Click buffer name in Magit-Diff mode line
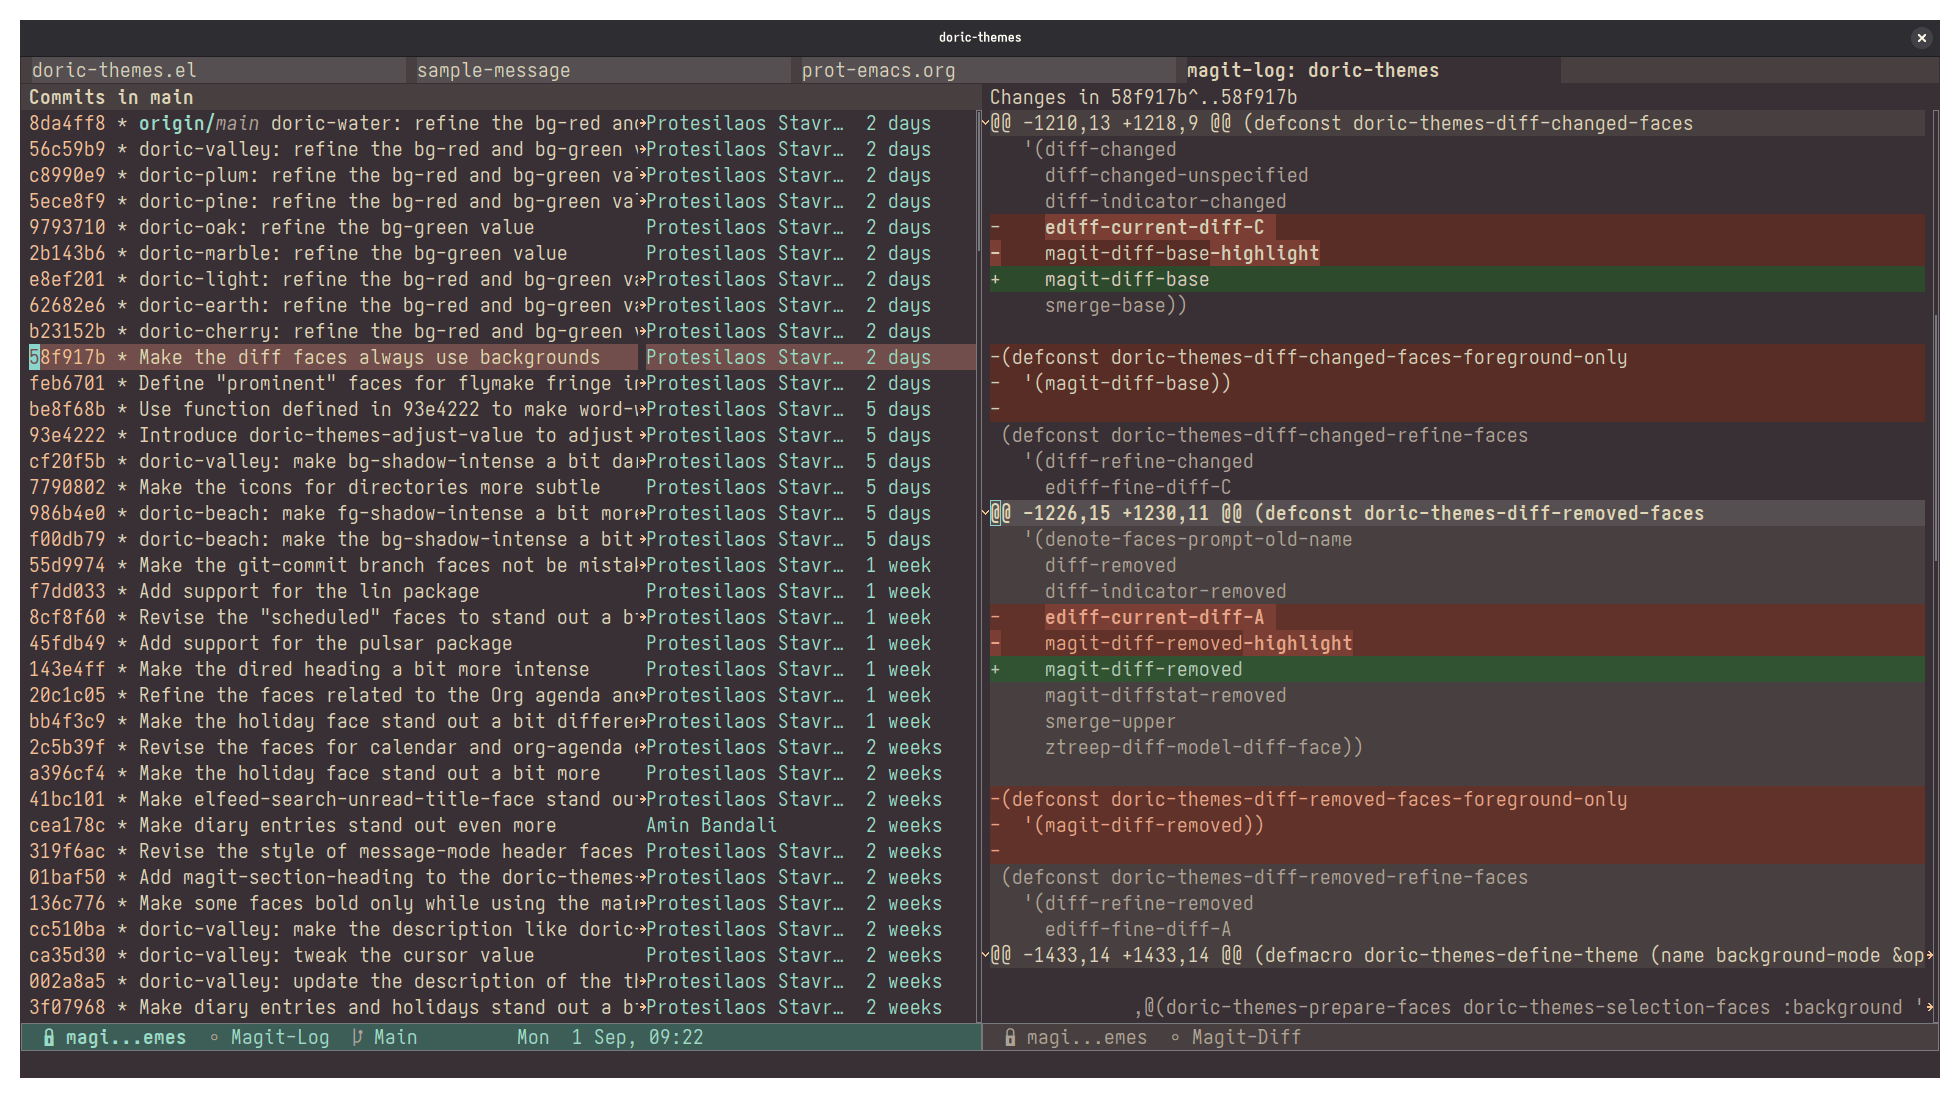 1087,1037
